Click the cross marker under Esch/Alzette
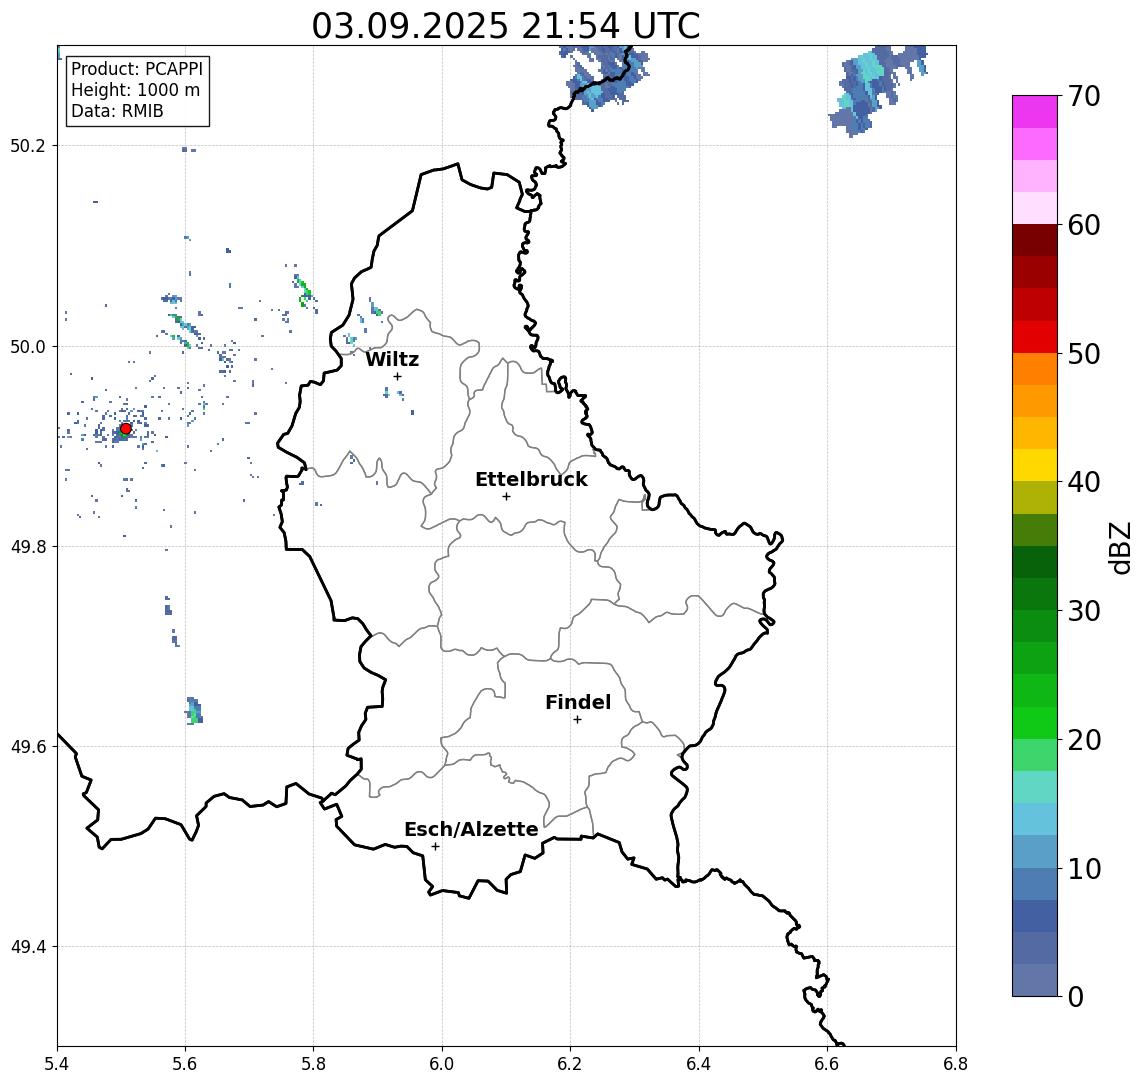The image size is (1145, 1084). point(435,847)
